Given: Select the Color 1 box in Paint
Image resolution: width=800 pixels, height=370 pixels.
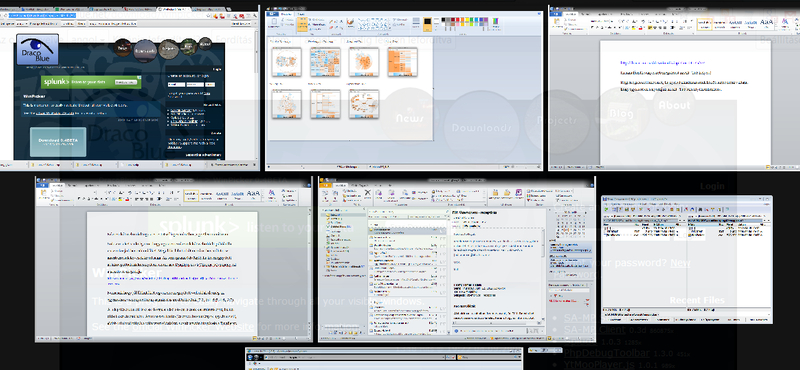Looking at the screenshot, I should tap(428, 23).
